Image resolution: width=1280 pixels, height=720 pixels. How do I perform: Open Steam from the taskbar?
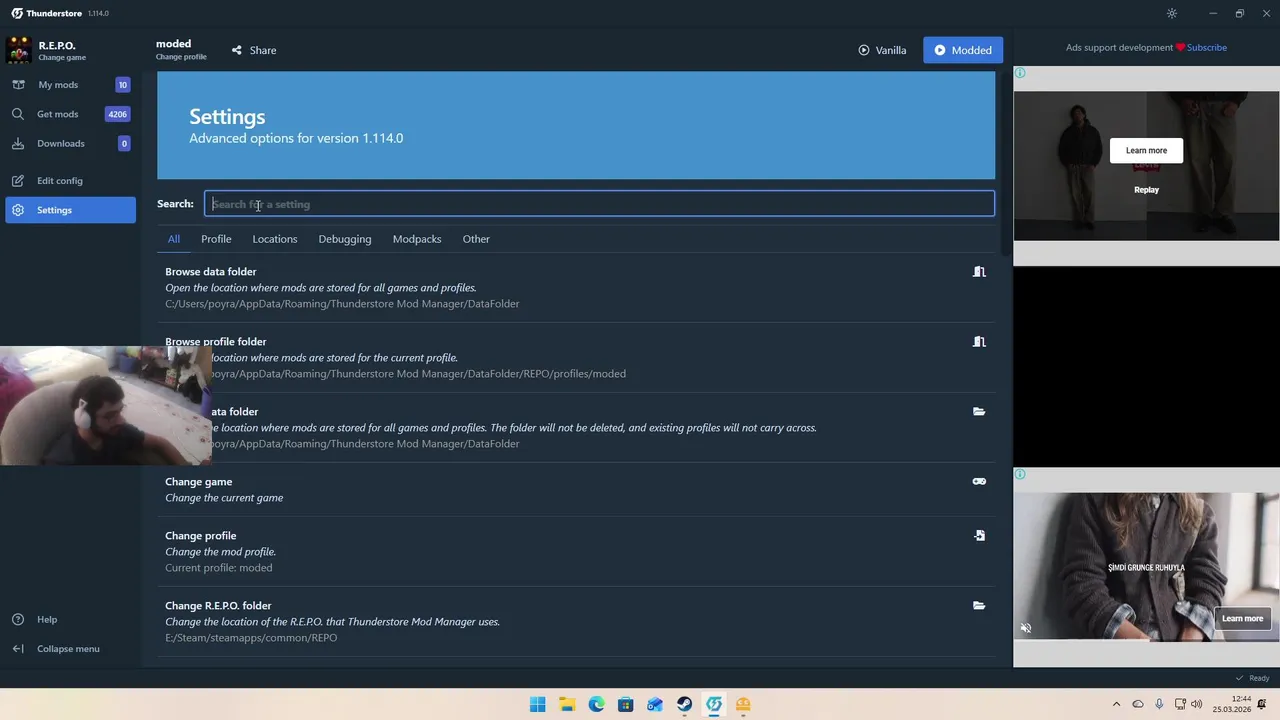coord(684,705)
